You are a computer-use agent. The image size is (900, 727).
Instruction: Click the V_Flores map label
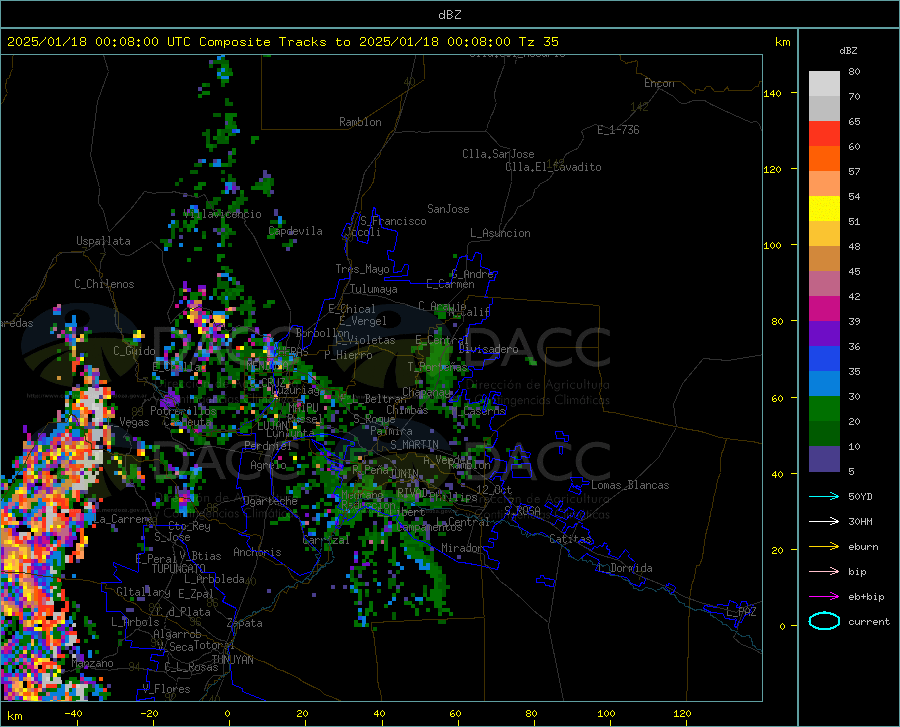[166, 689]
